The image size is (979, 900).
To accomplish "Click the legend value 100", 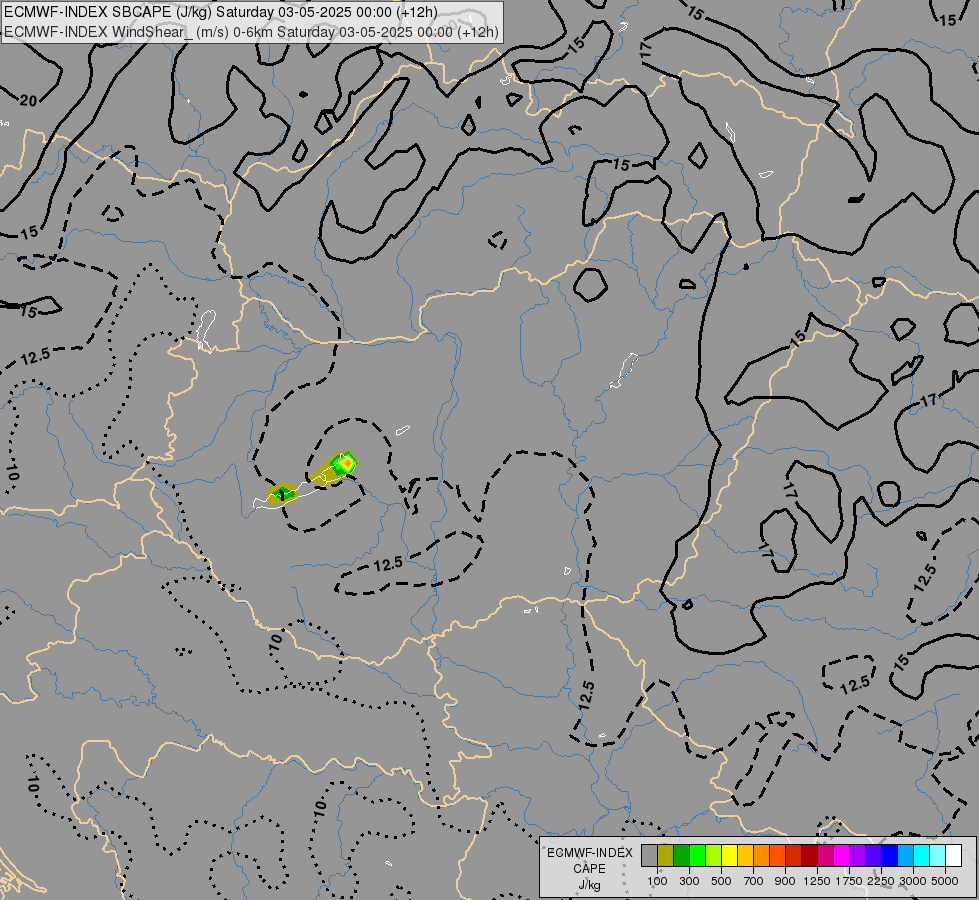I will tap(657, 881).
